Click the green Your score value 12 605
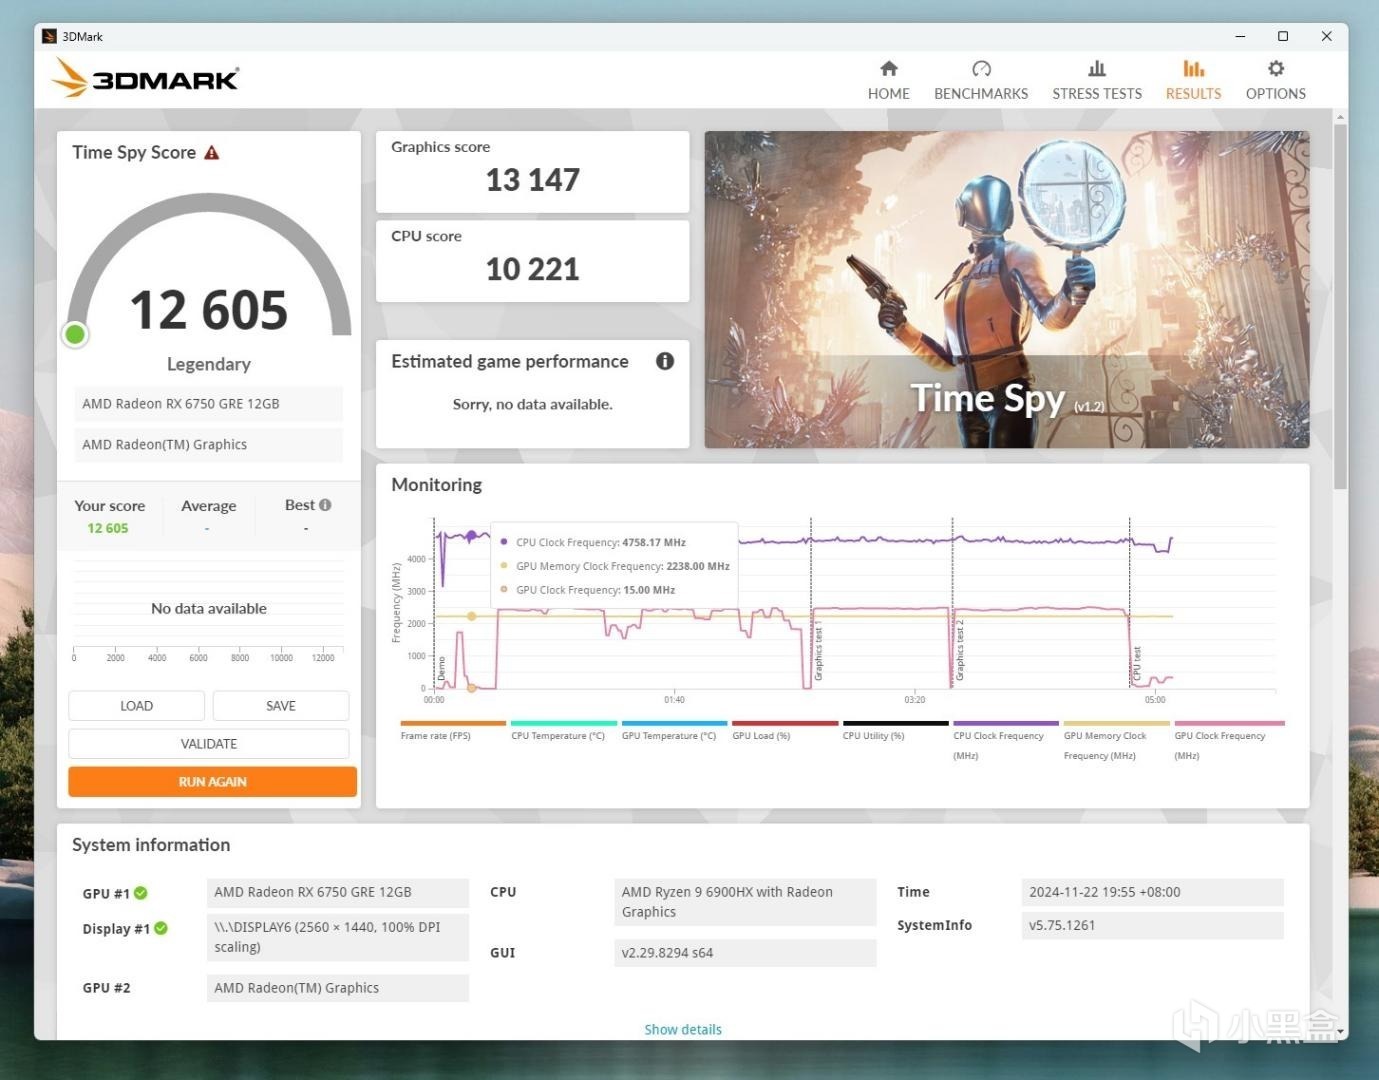This screenshot has height=1080, width=1379. pos(108,528)
